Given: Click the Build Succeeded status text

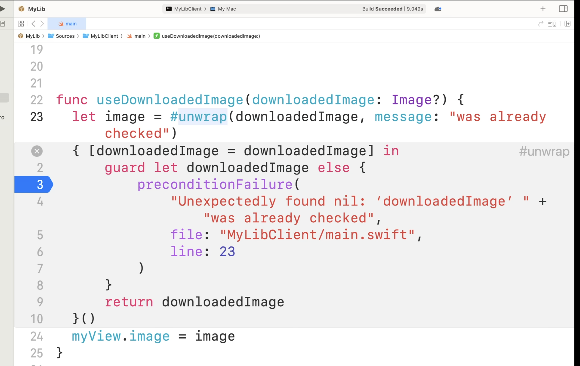Looking at the screenshot, I should [x=393, y=9].
